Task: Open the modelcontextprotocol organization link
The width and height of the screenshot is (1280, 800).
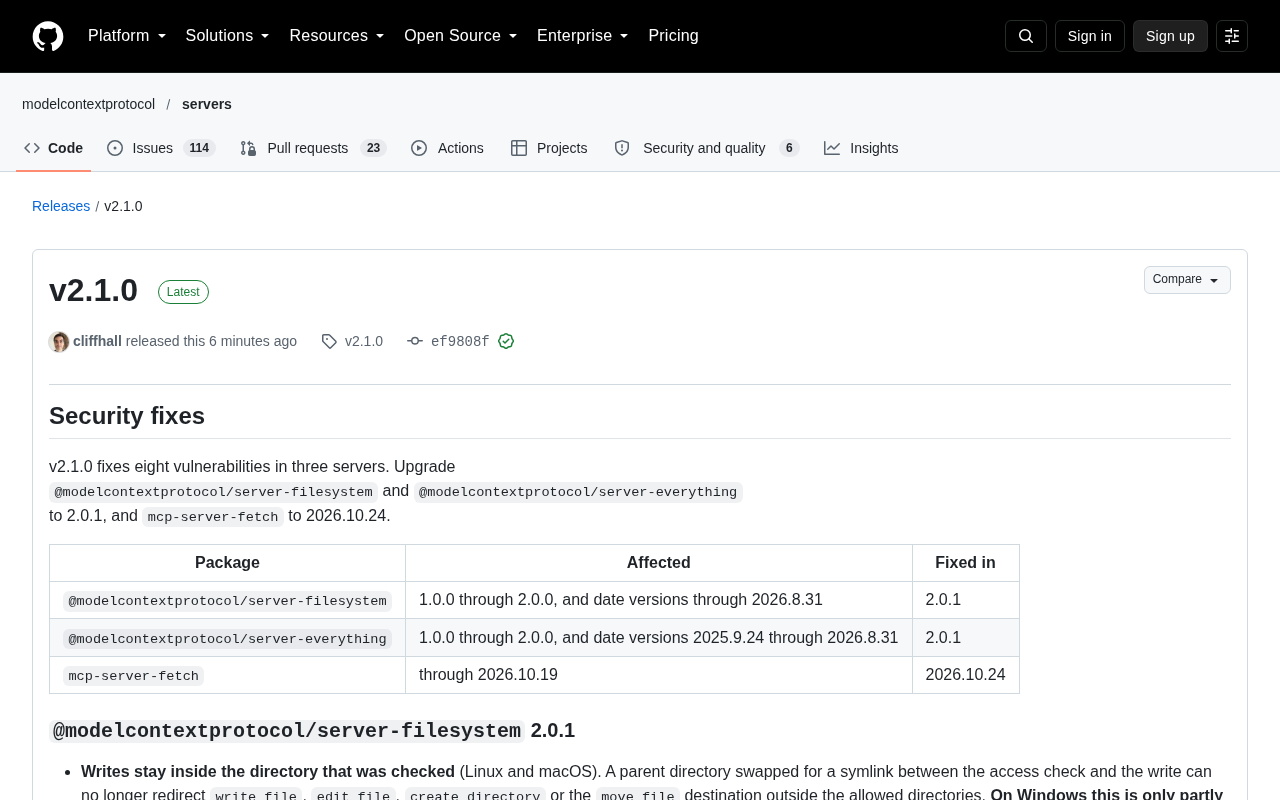Action: click(x=88, y=104)
